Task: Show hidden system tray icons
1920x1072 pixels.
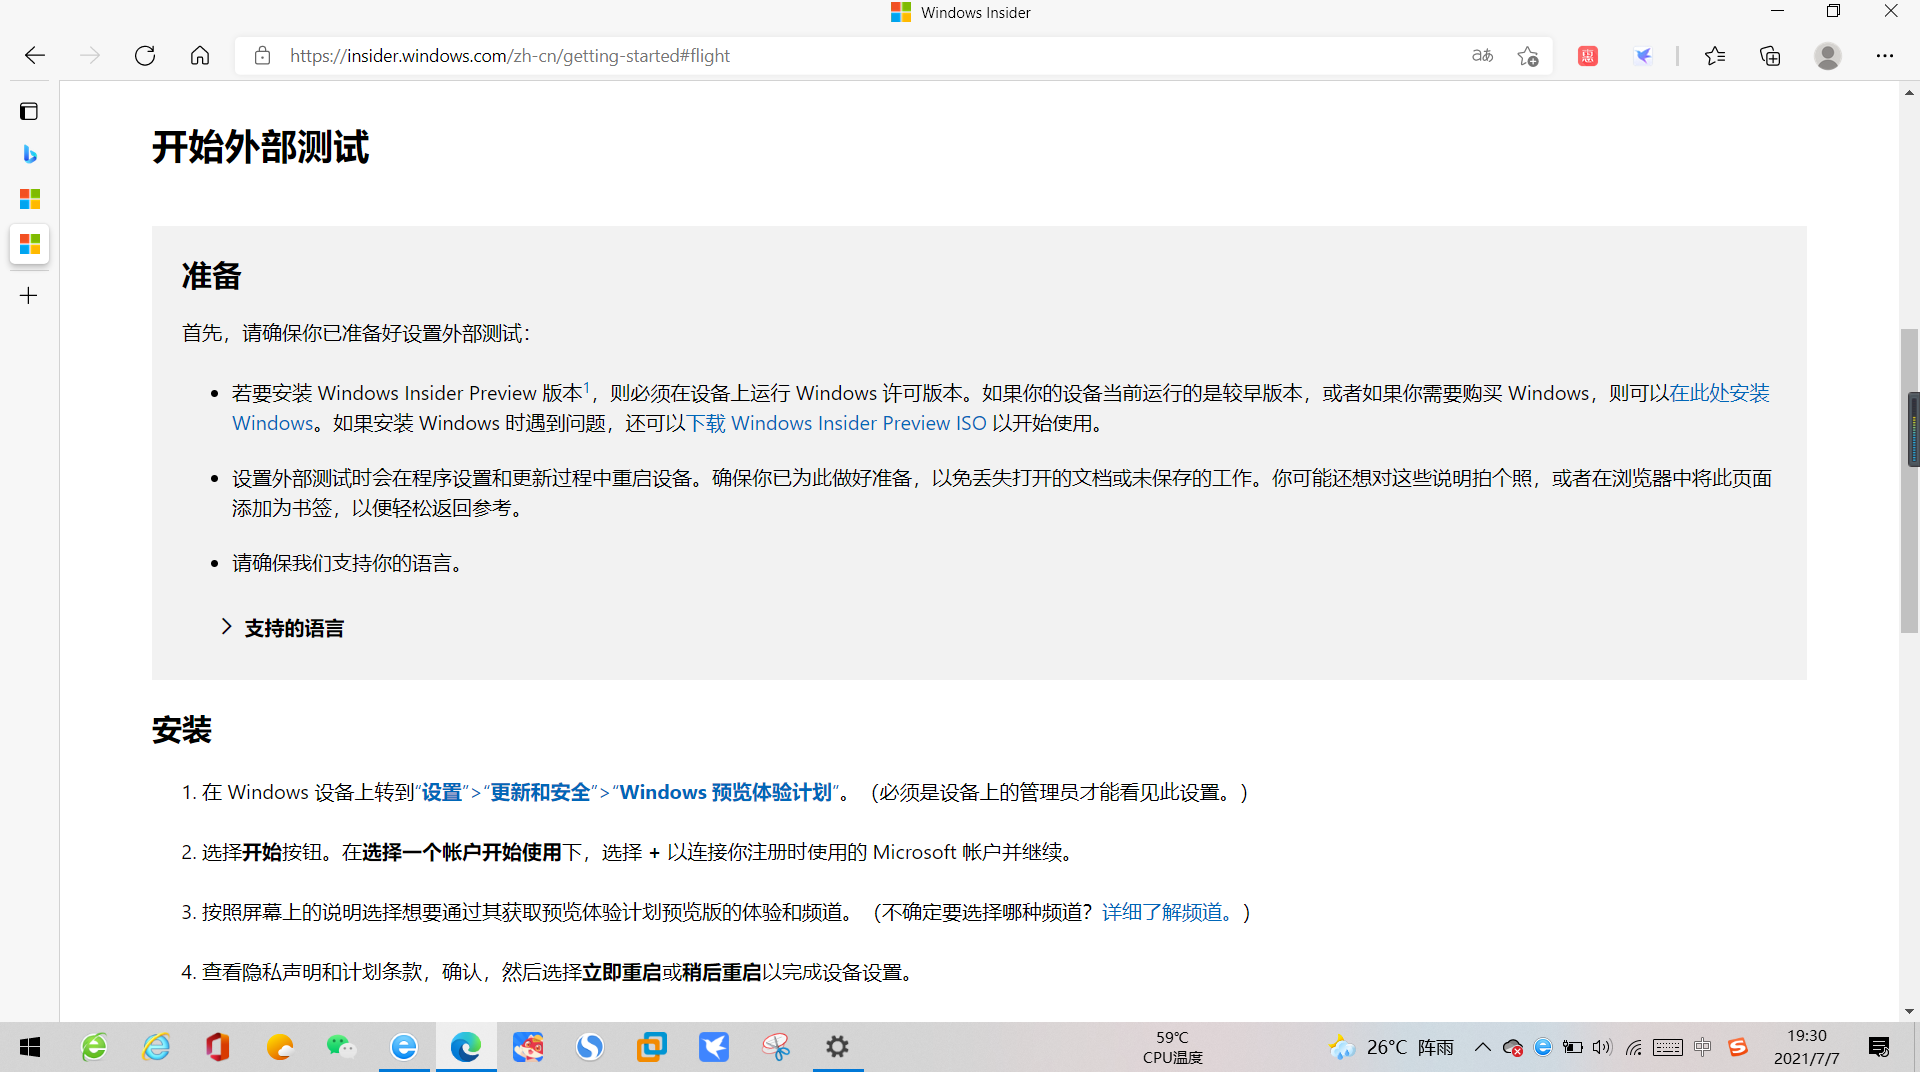Action: (1482, 1047)
